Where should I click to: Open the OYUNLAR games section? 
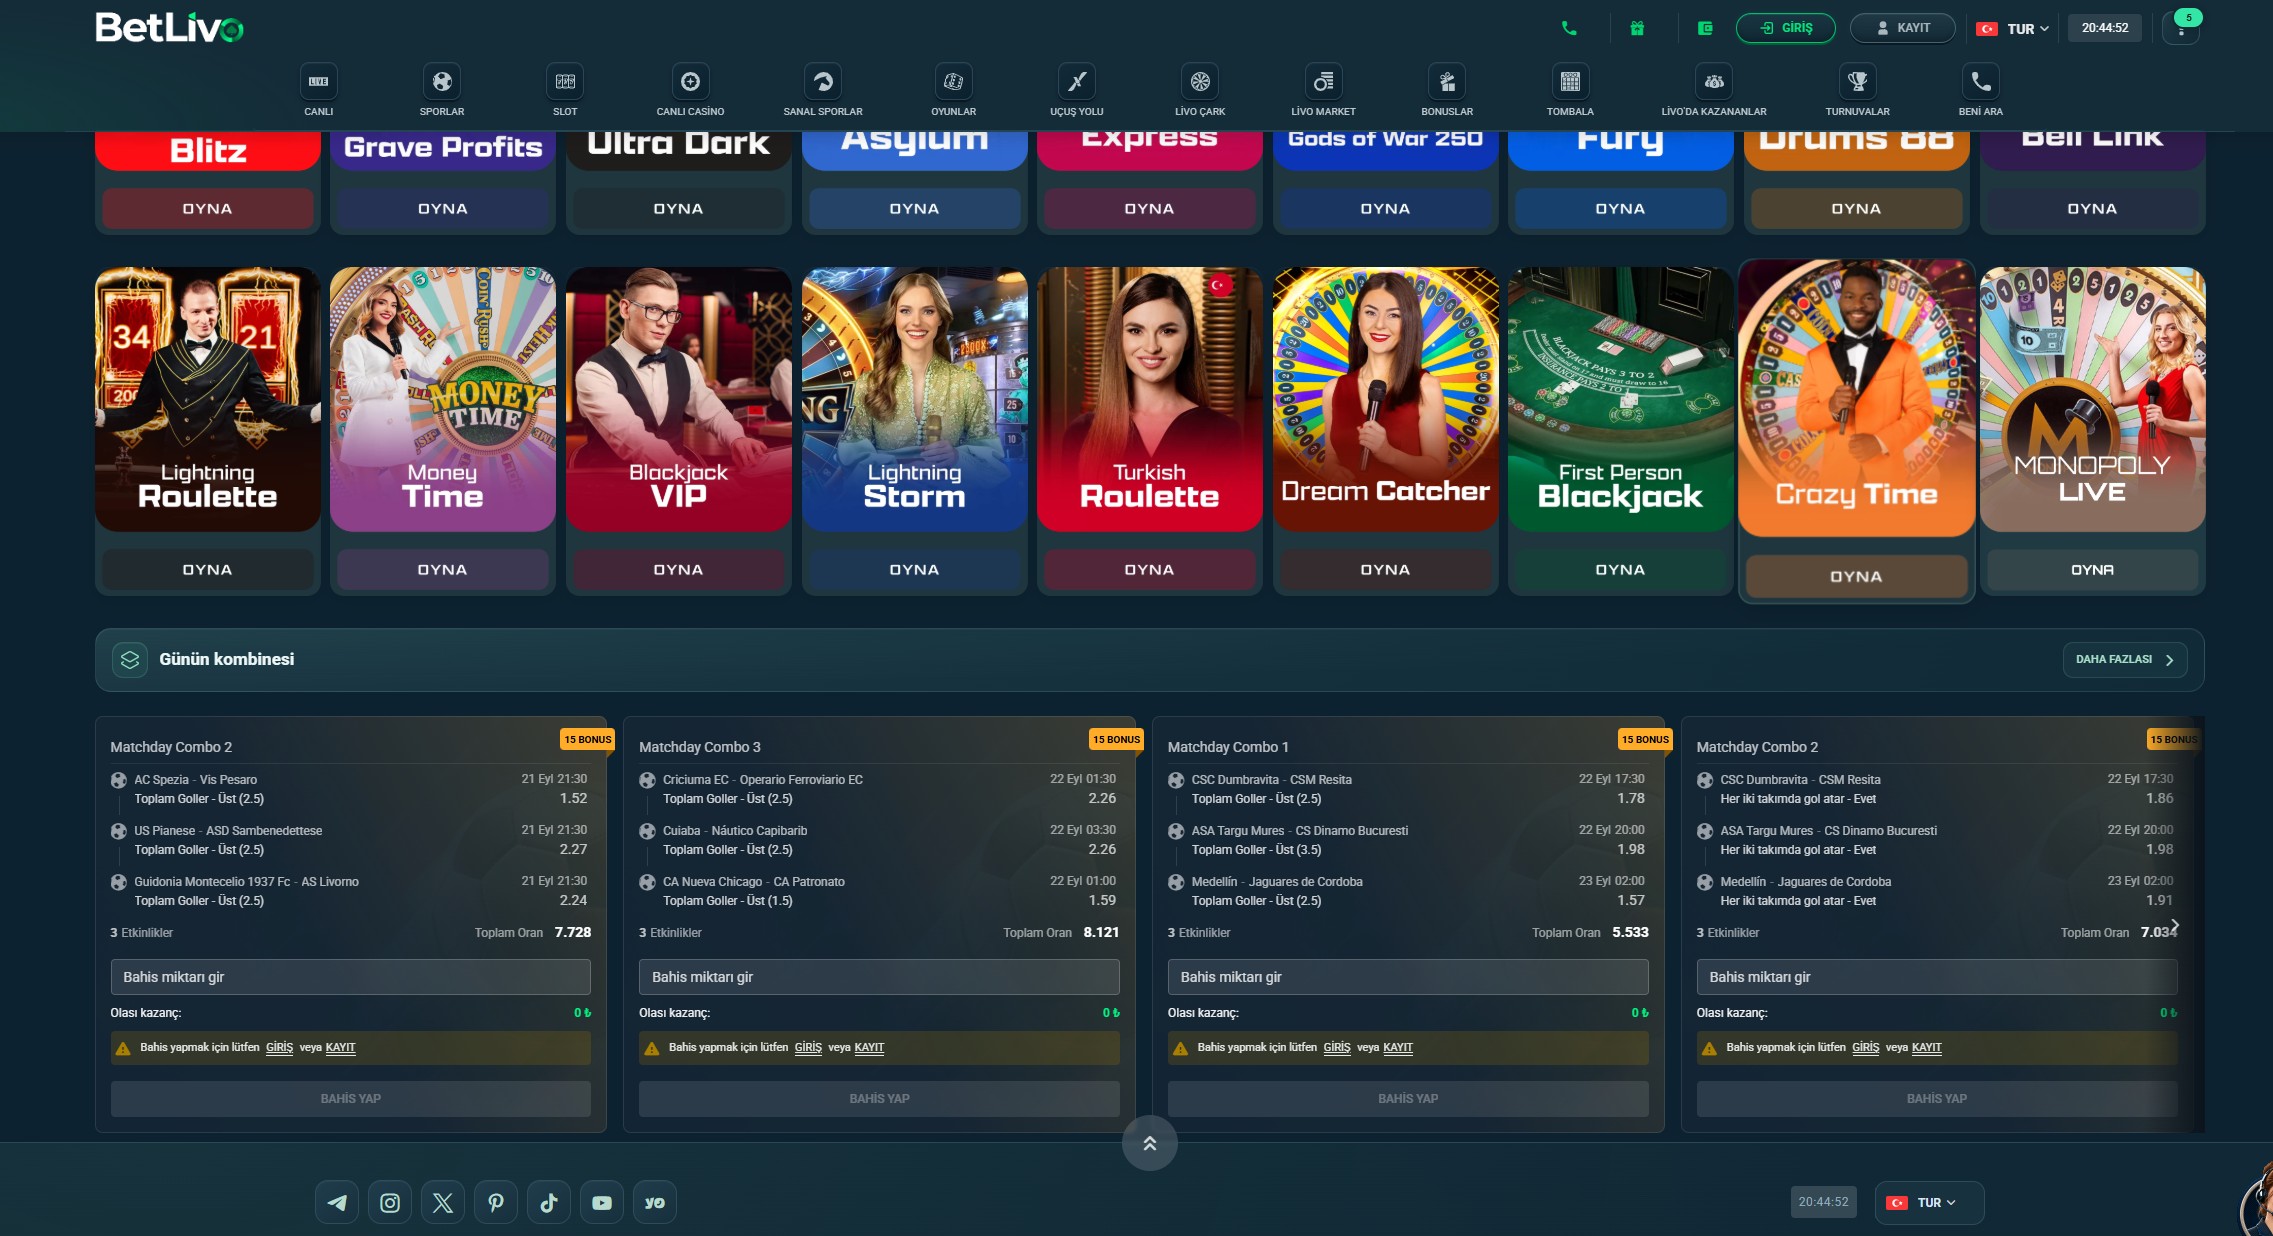tap(953, 91)
